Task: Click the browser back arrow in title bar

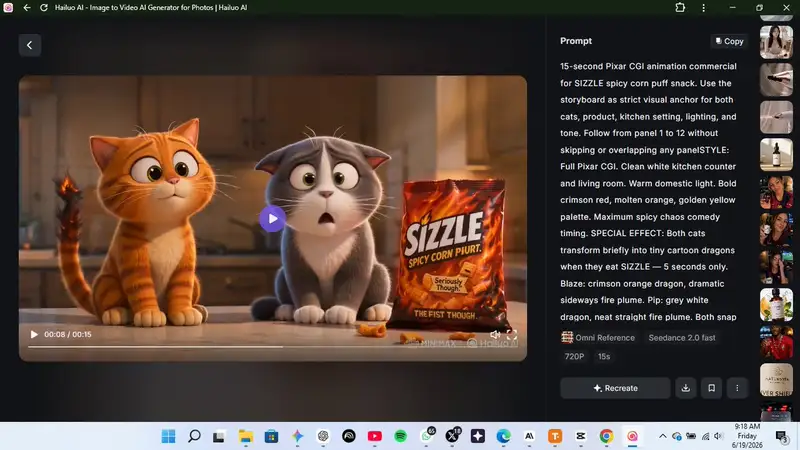Action: [27, 8]
